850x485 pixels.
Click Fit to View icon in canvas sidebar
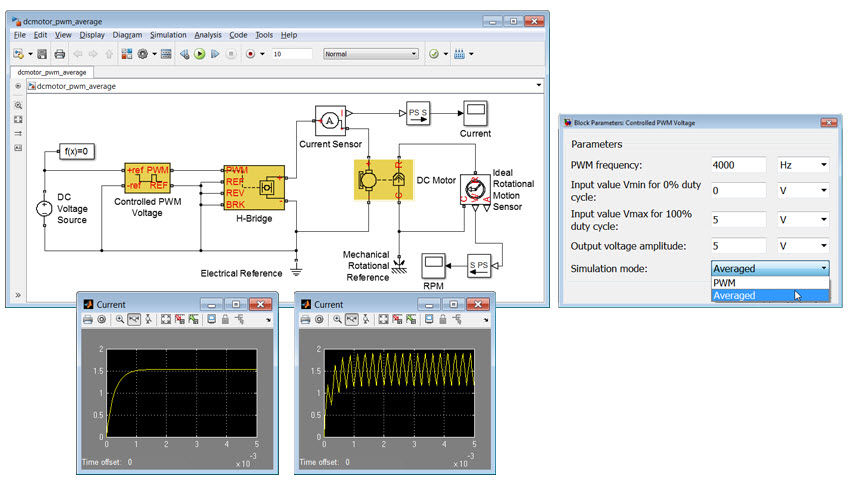pos(18,119)
